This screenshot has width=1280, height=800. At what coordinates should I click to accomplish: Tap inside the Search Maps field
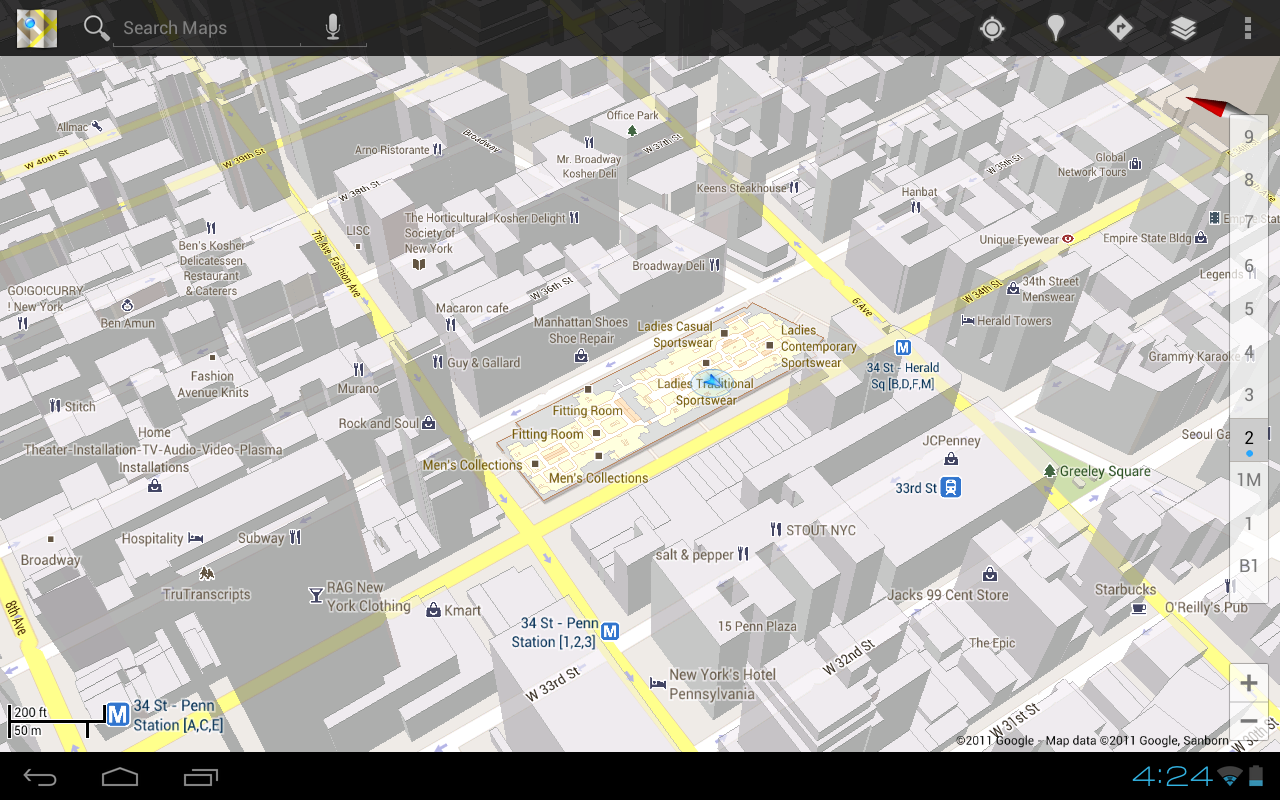click(x=200, y=27)
